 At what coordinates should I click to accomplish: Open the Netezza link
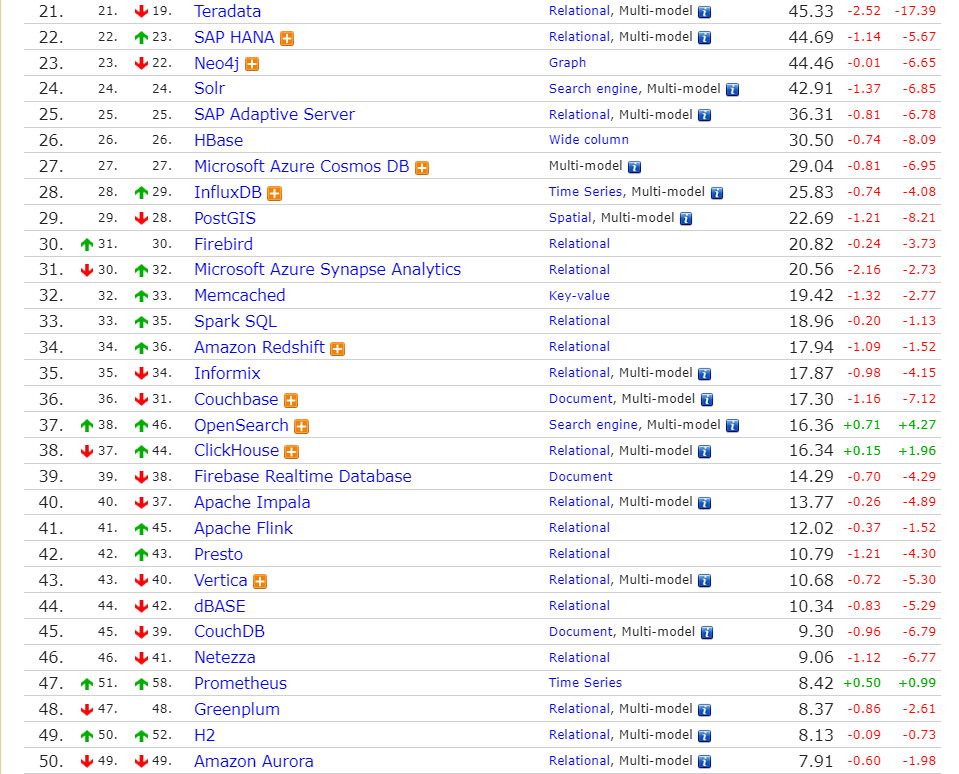[224, 657]
